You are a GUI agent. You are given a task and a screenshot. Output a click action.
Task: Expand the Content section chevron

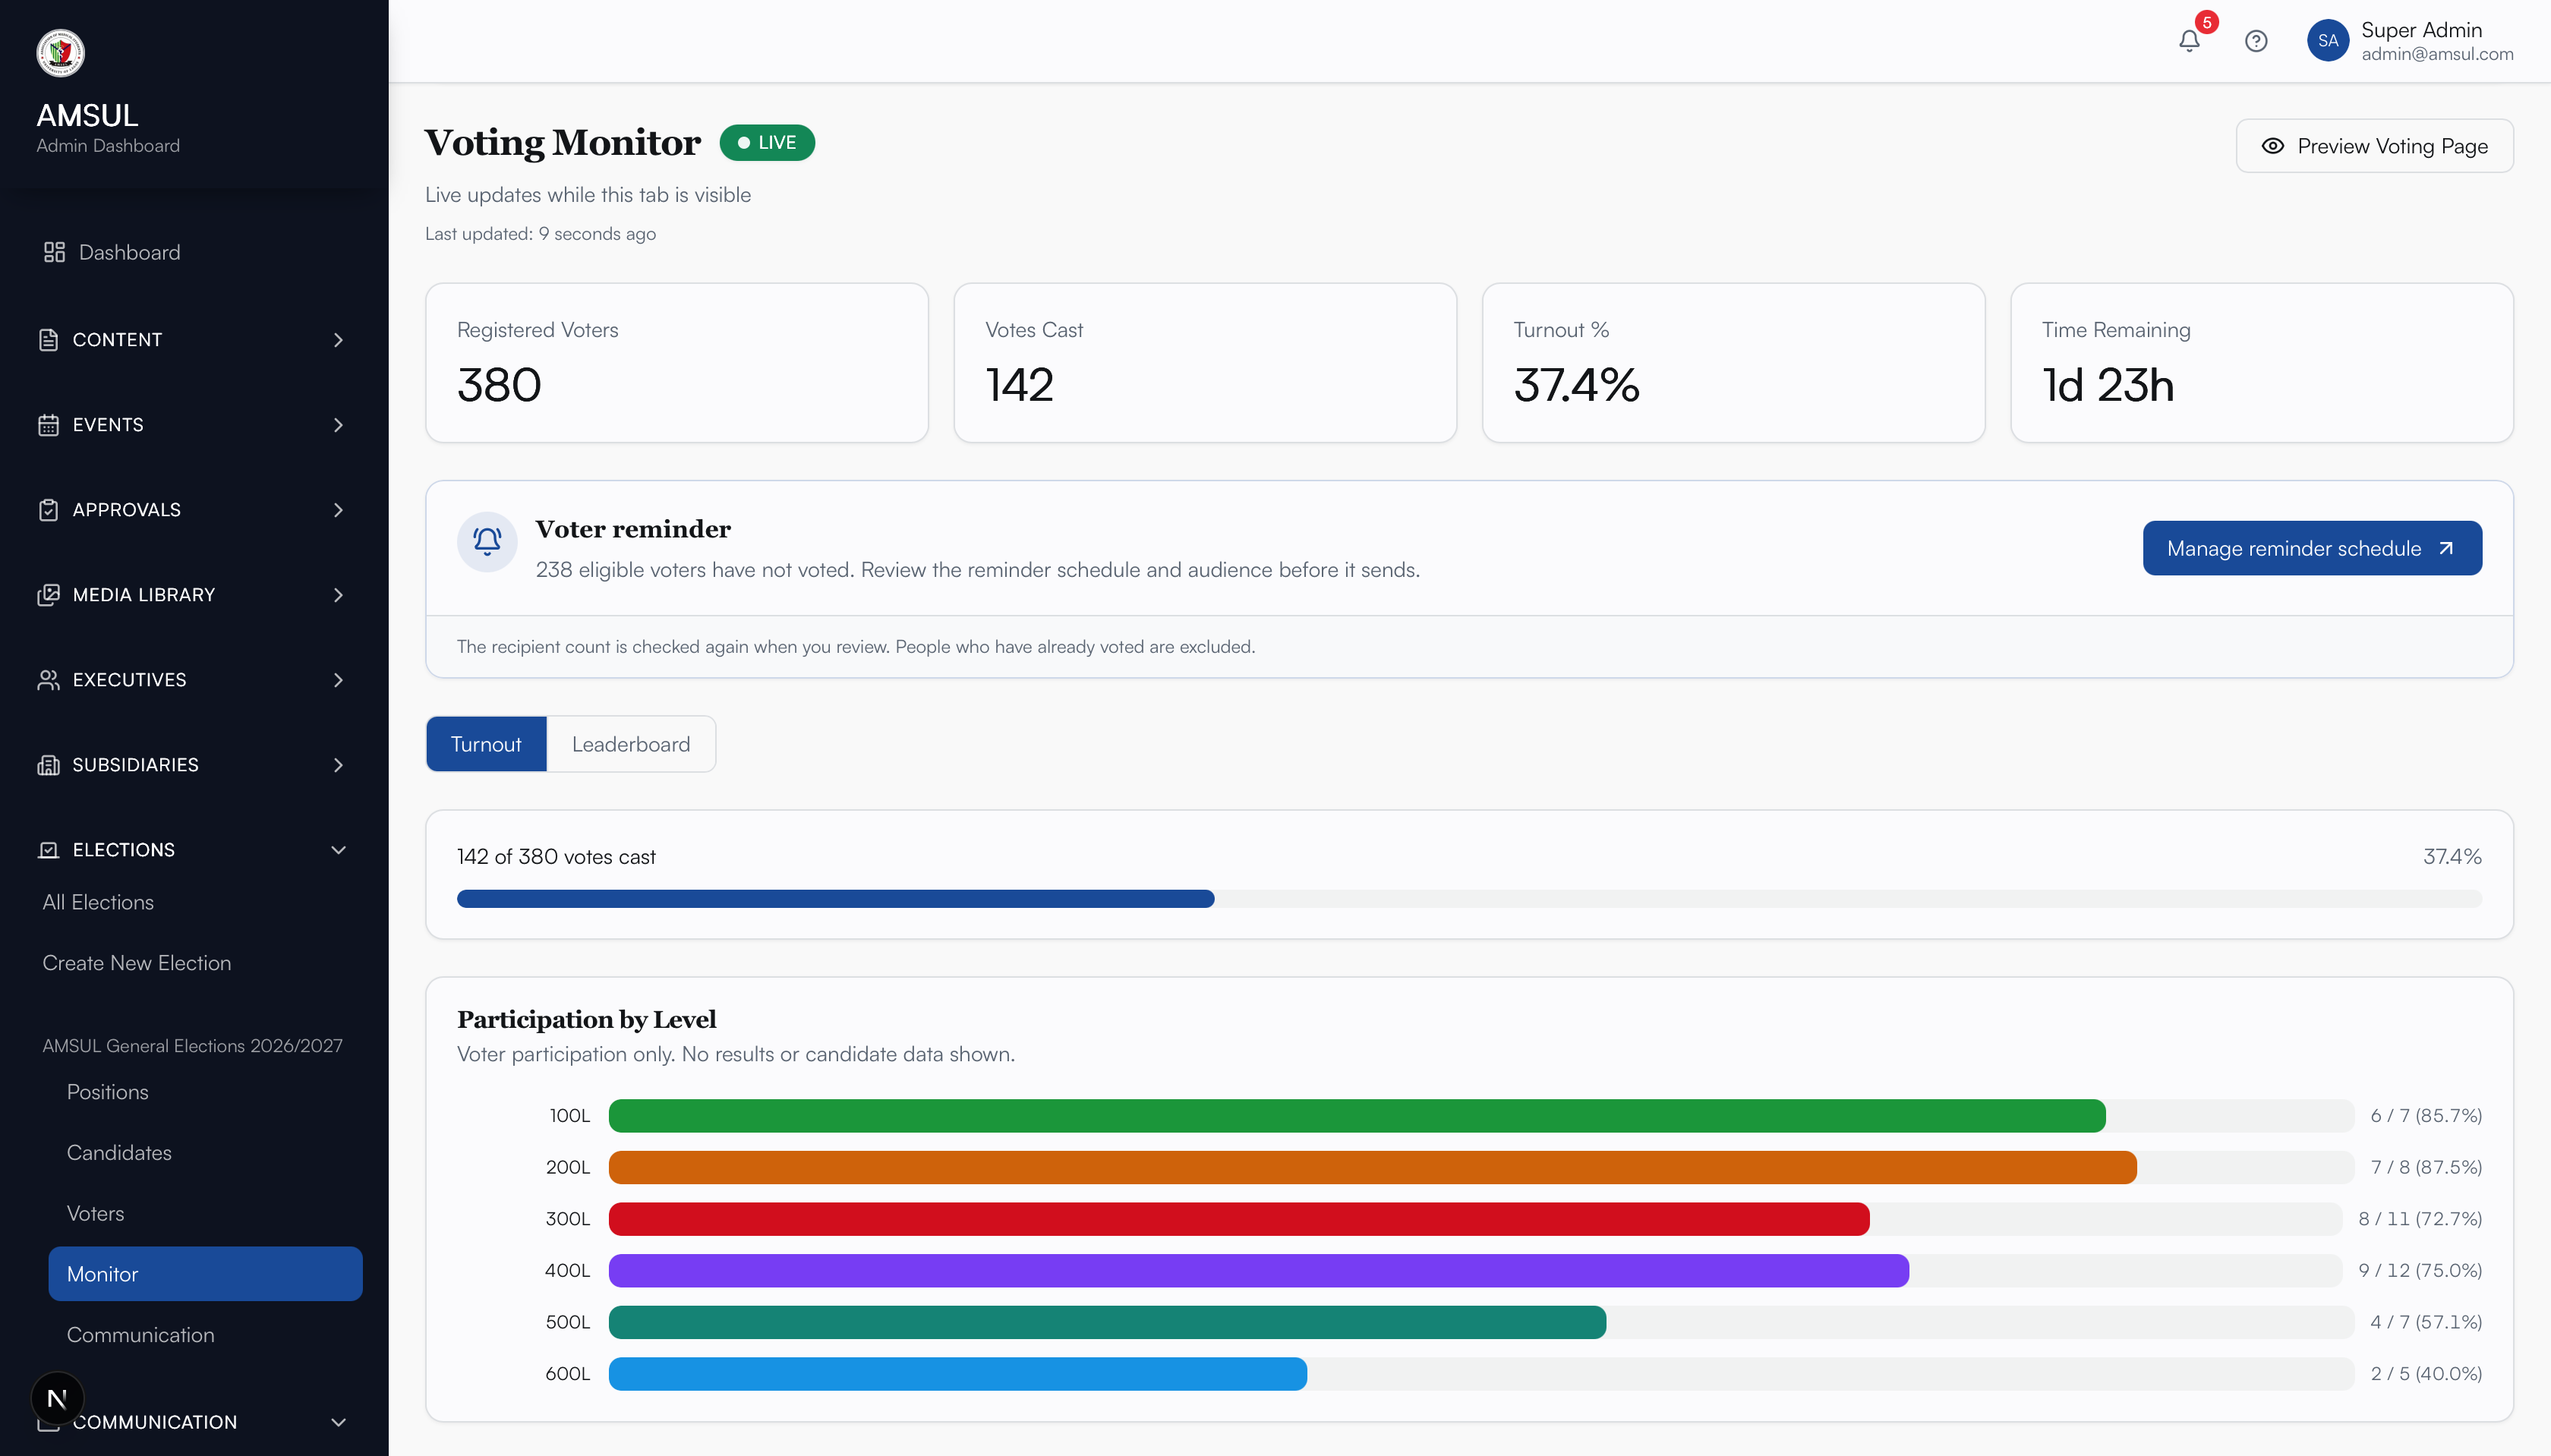(338, 340)
